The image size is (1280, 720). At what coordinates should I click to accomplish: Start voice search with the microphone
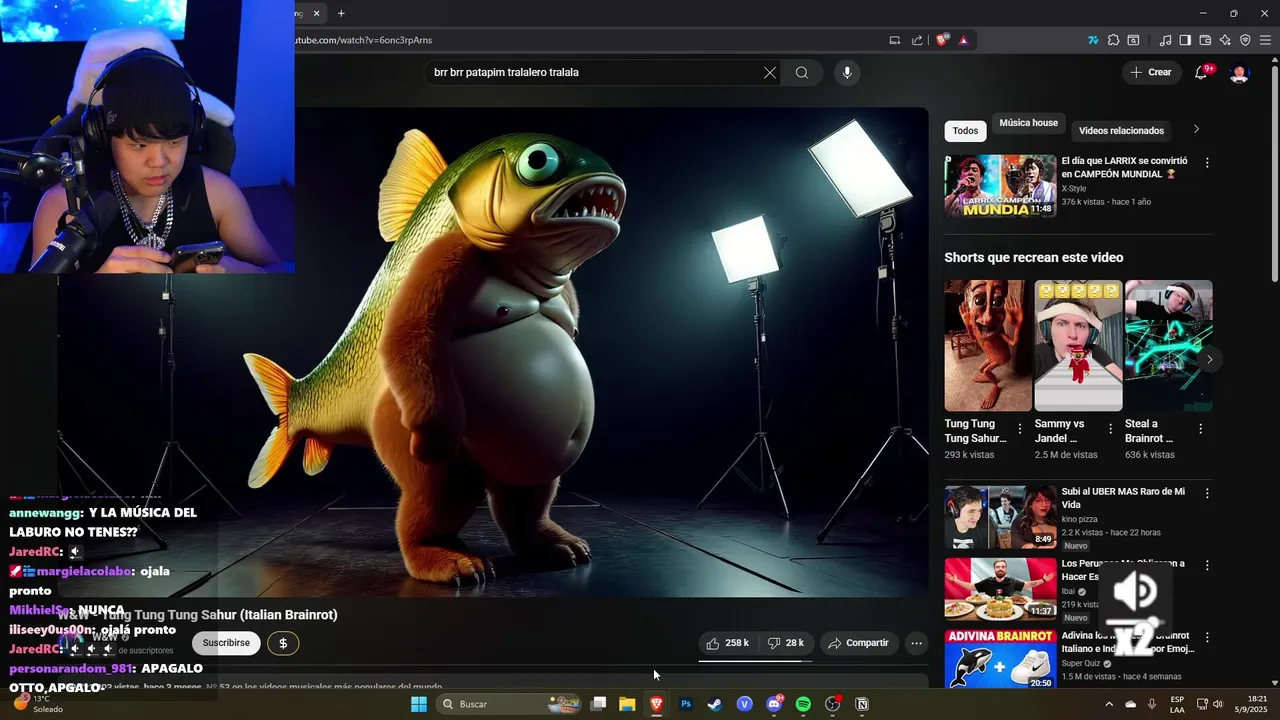click(x=847, y=72)
